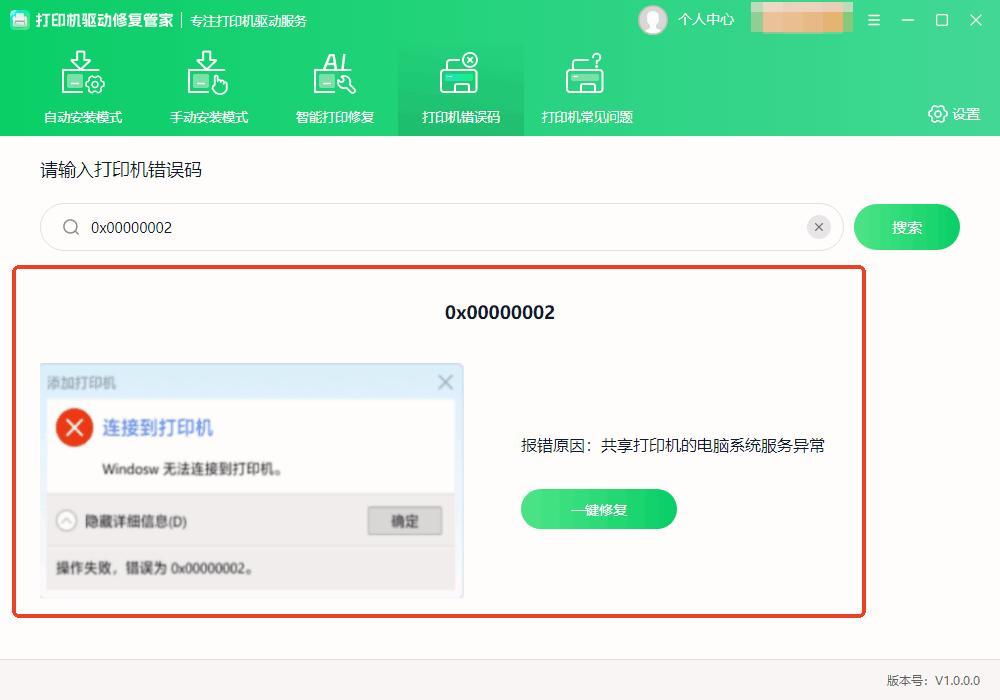Click the 设置 label text

(966, 114)
